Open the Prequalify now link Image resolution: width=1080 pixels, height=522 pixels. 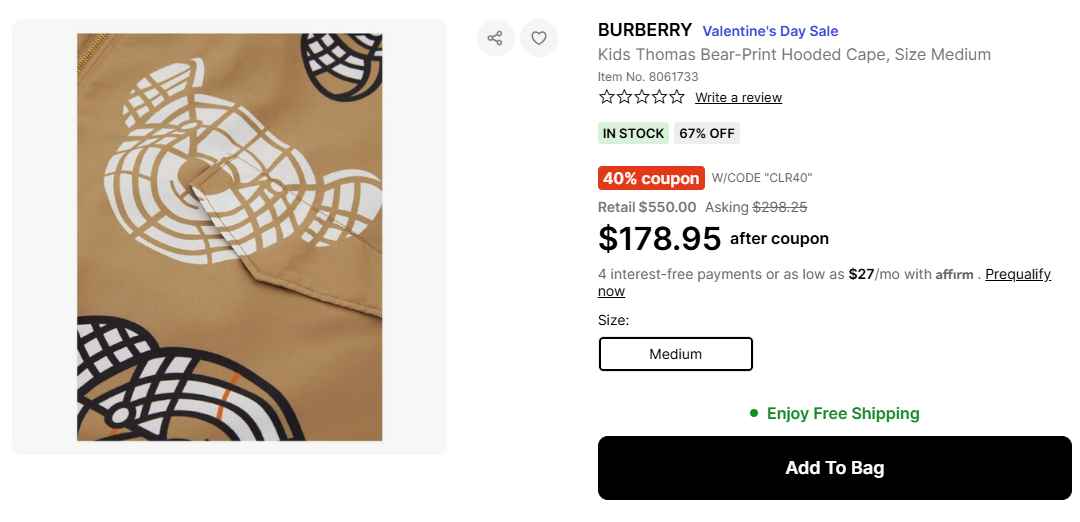(1017, 274)
